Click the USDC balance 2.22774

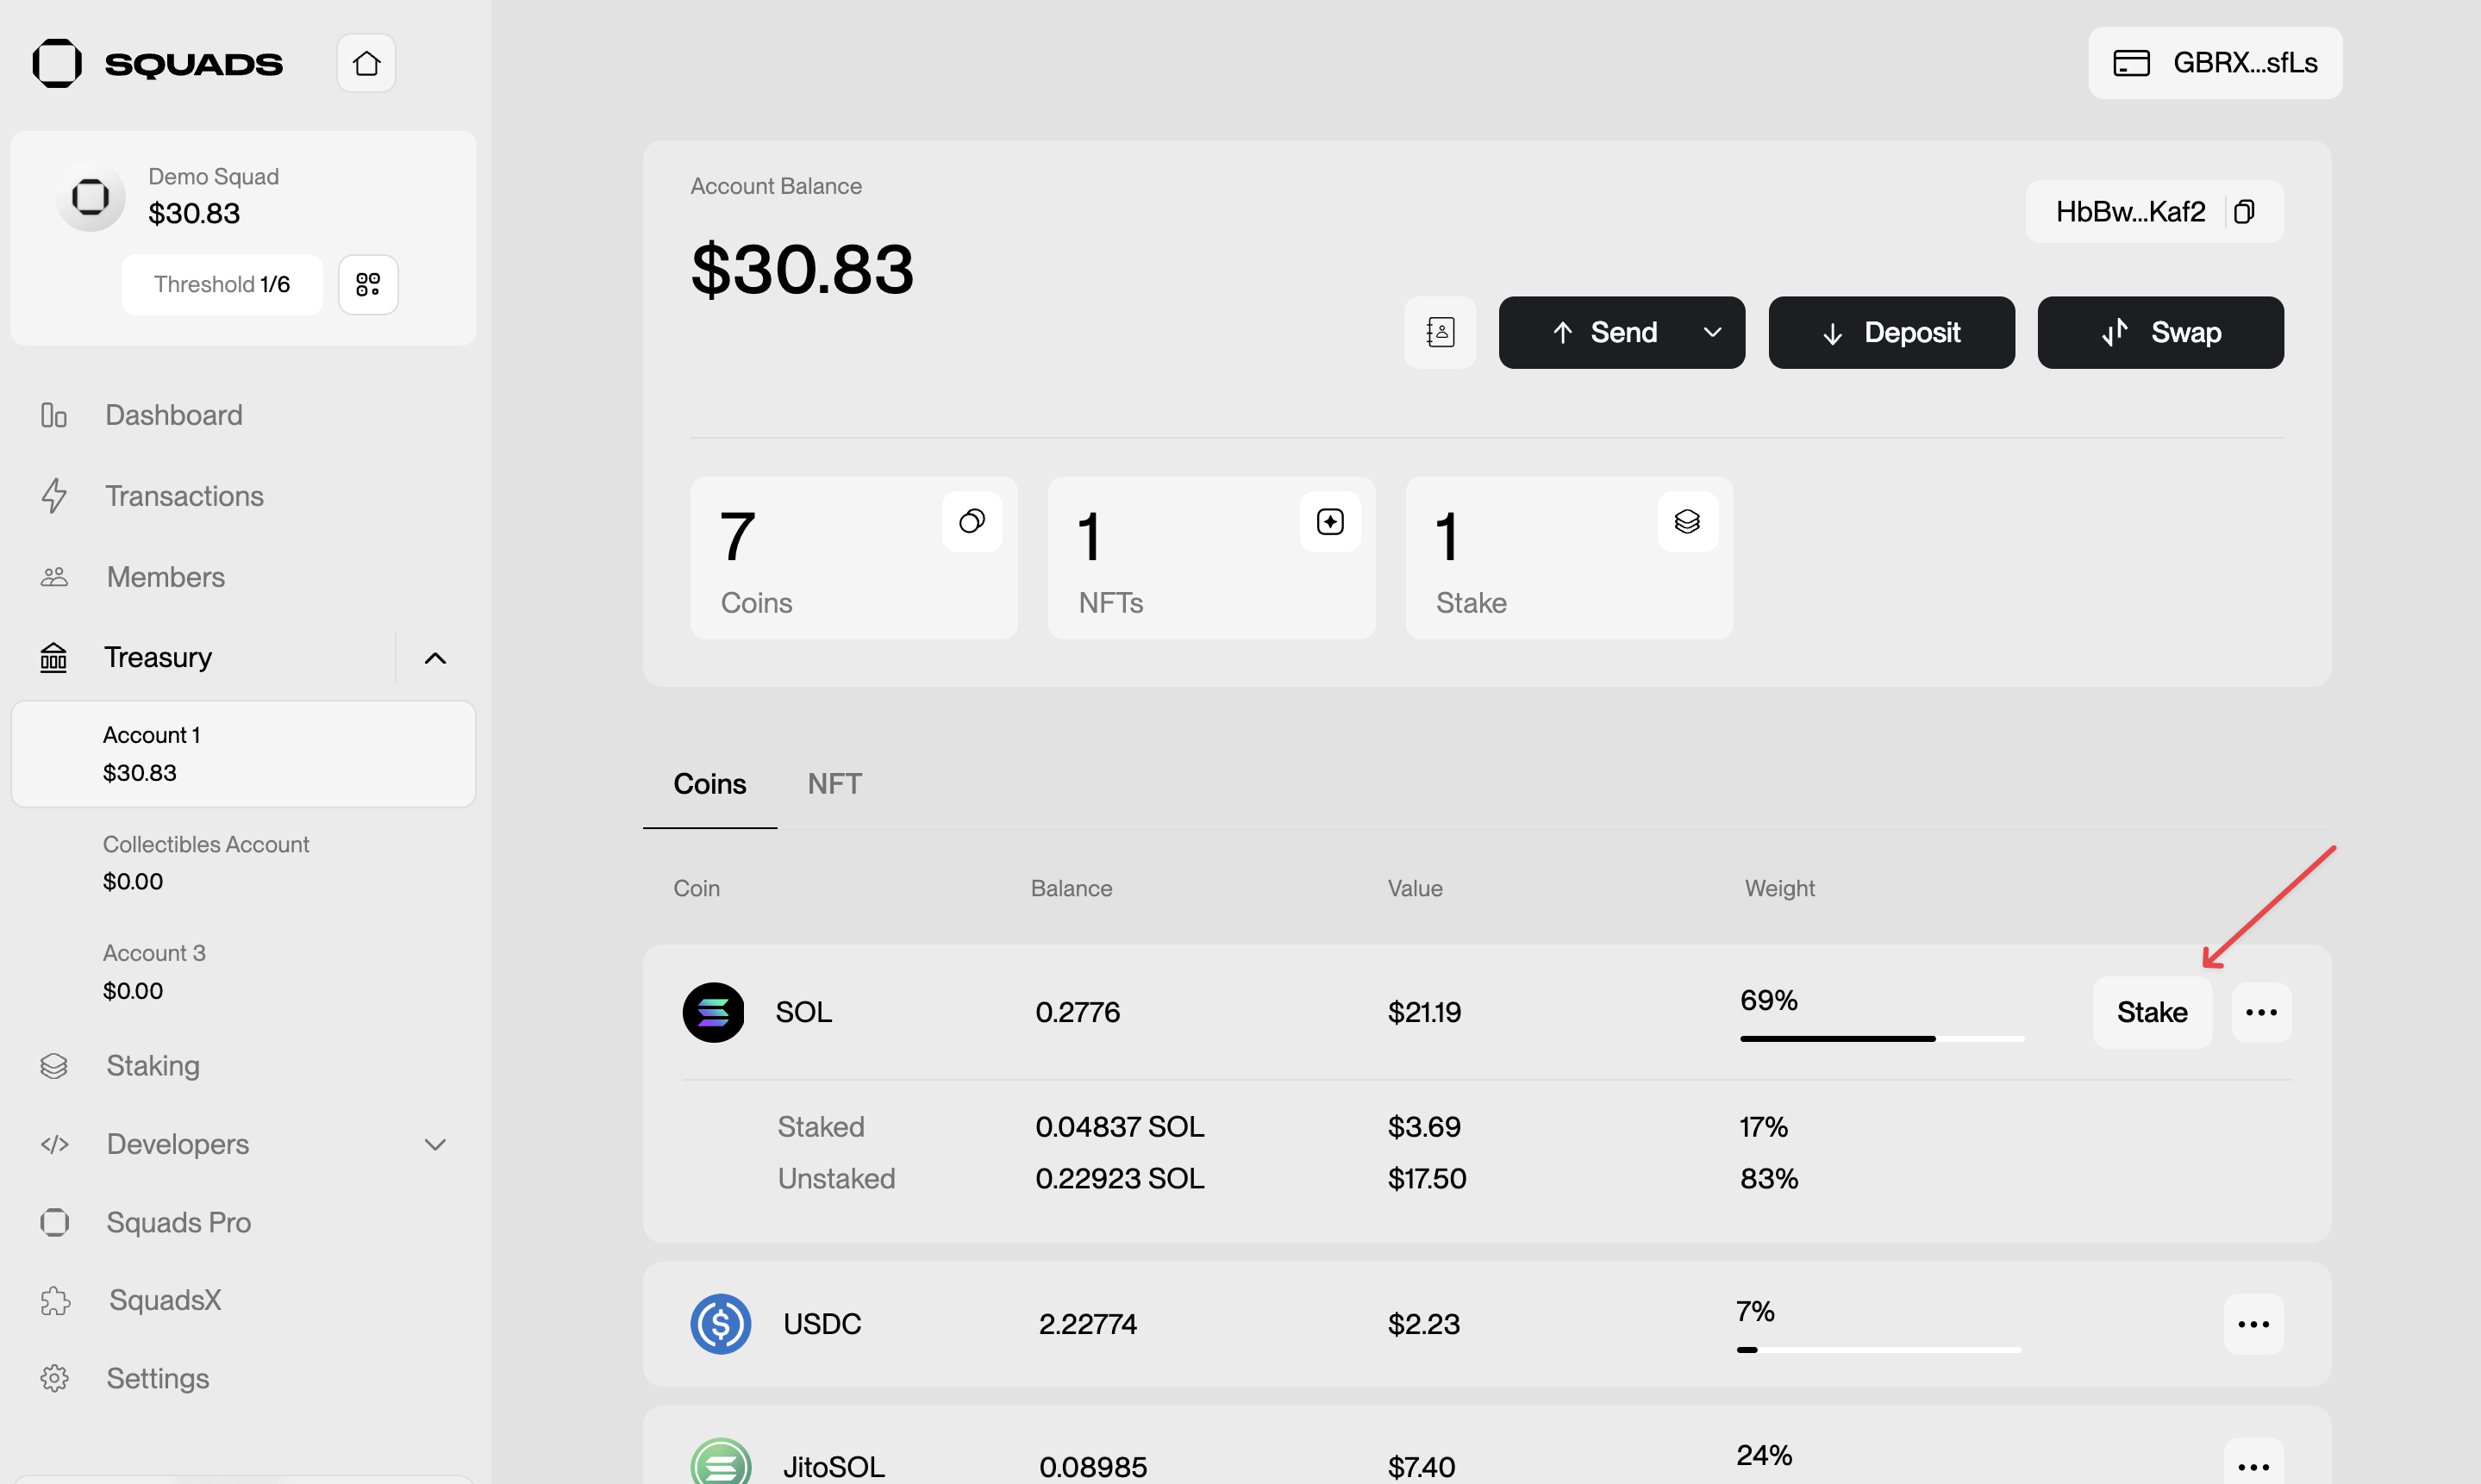point(1088,1324)
